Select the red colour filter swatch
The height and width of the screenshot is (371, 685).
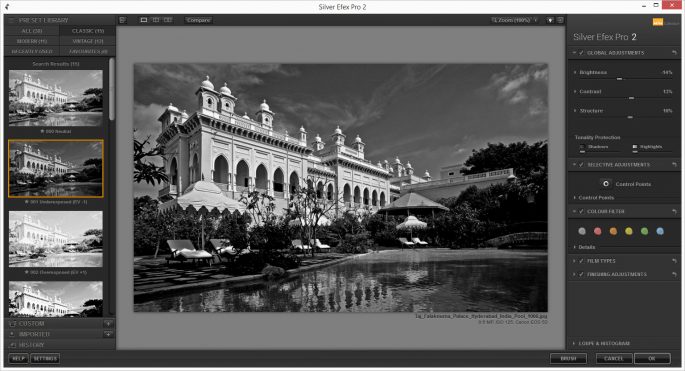[x=597, y=231]
